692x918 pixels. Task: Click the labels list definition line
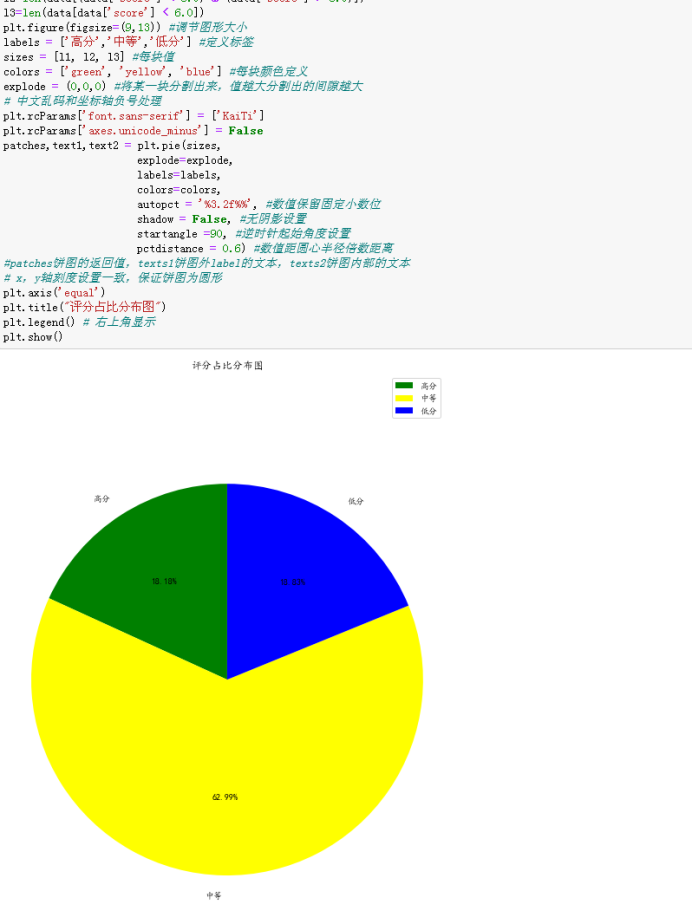point(128,42)
